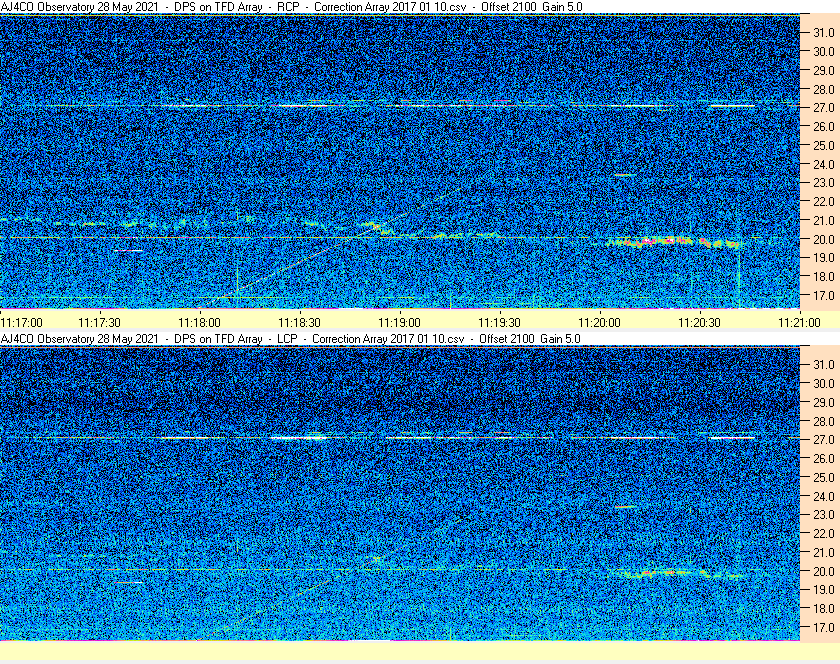Select 28.0 frequency label in LCP panel

(824, 421)
